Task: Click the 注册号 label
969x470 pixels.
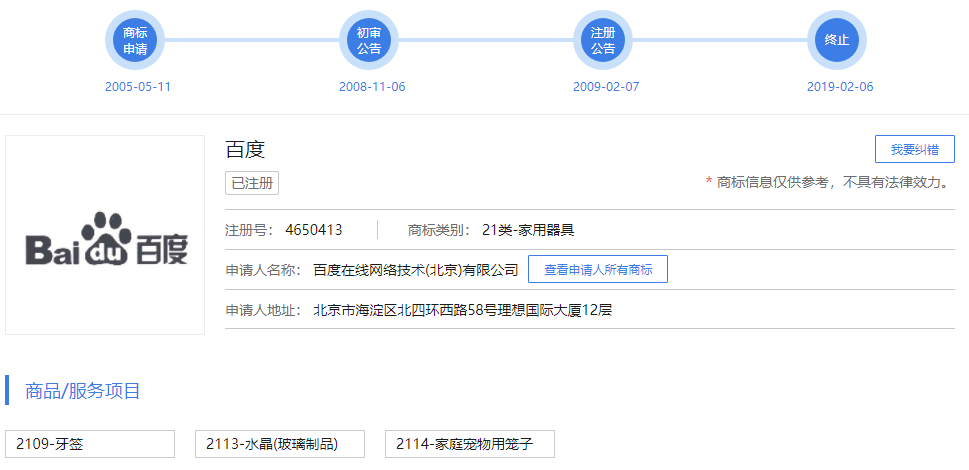Action: [250, 230]
